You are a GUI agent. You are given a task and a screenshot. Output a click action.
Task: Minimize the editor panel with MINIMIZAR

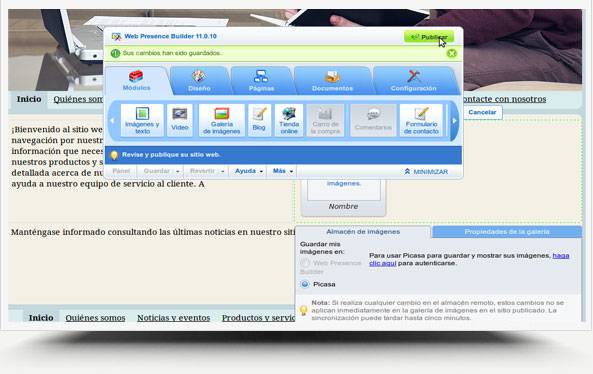tap(426, 172)
